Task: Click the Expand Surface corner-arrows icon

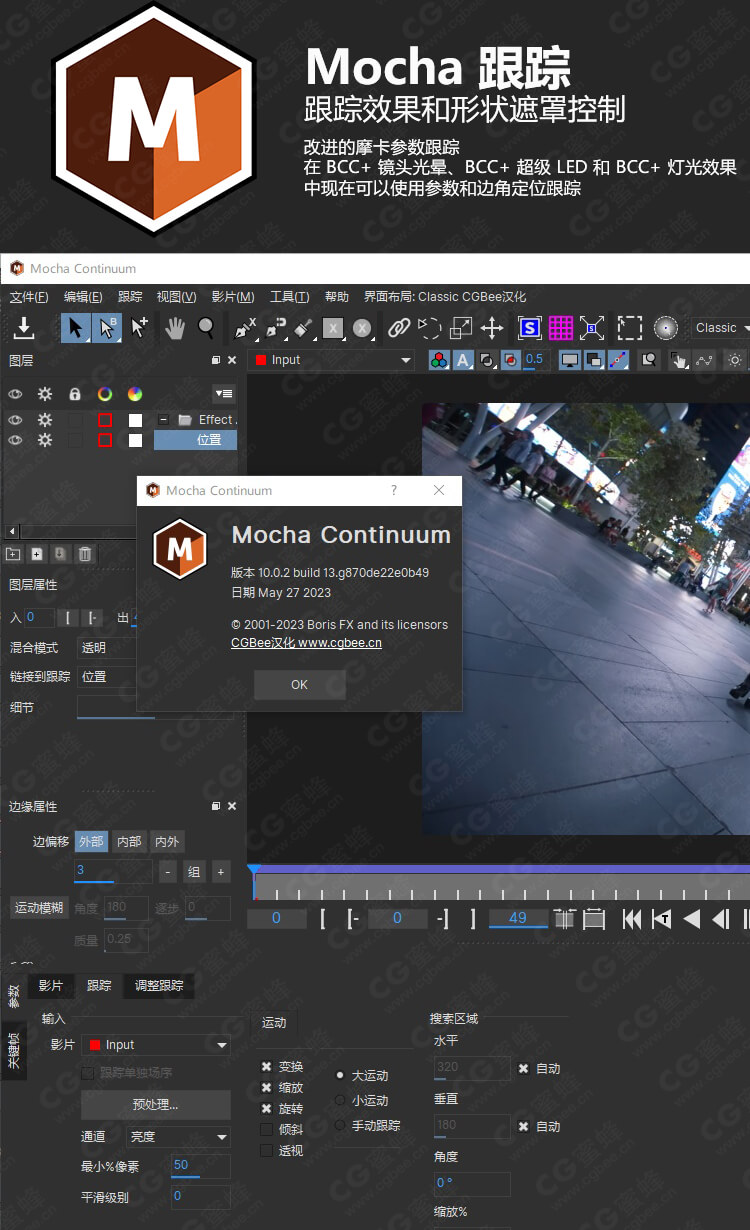Action: pyautogui.click(x=592, y=327)
